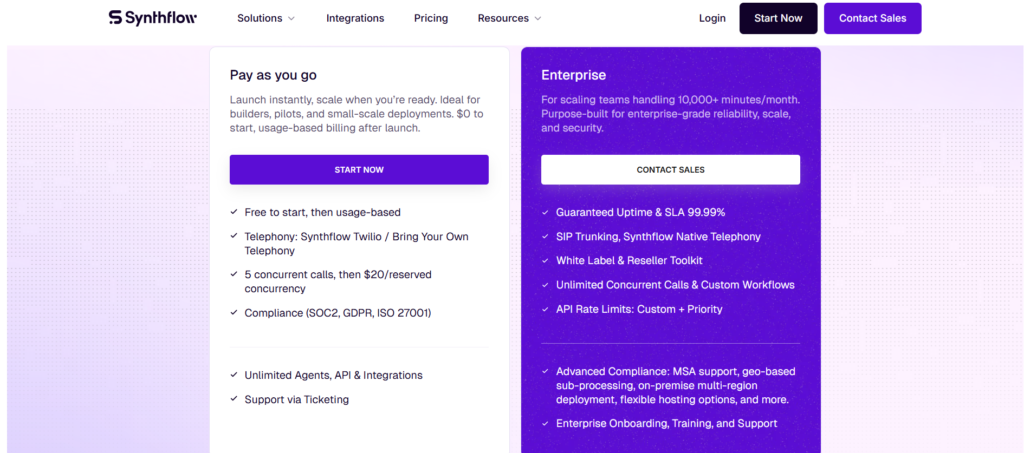Click checkmark beside API Rate Limits
Image resolution: width=1024 pixels, height=453 pixels.
[x=545, y=309]
